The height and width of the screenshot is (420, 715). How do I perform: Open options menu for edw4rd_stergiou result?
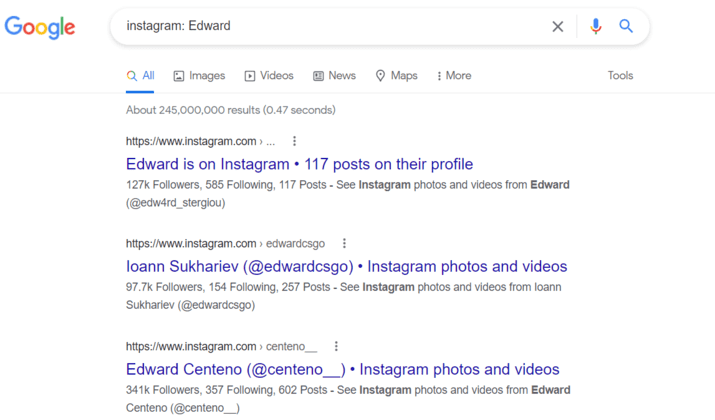[295, 141]
